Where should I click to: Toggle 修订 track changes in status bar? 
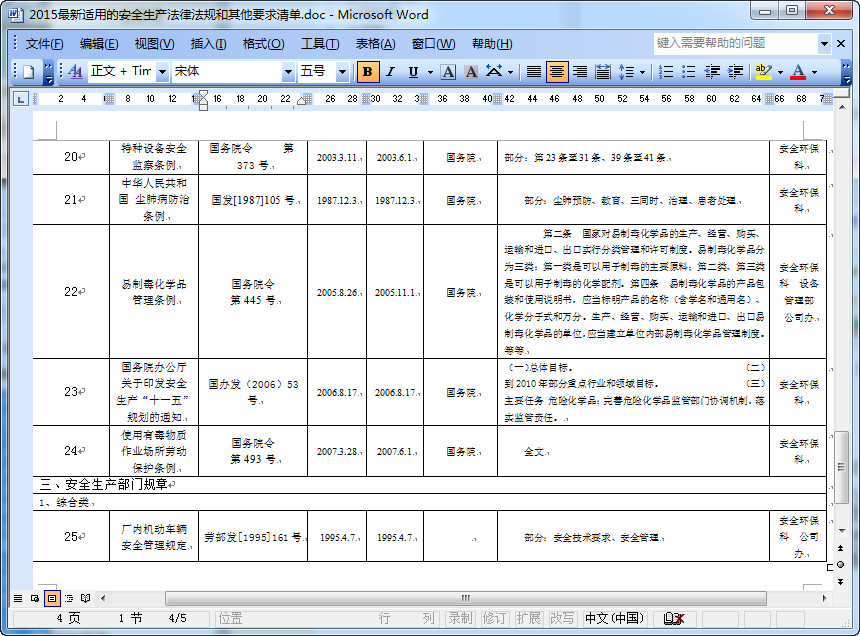click(x=494, y=618)
